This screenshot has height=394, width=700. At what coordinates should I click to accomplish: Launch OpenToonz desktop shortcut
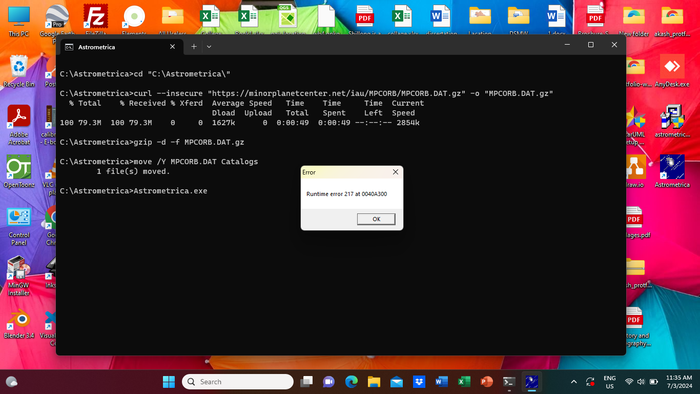tap(19, 172)
